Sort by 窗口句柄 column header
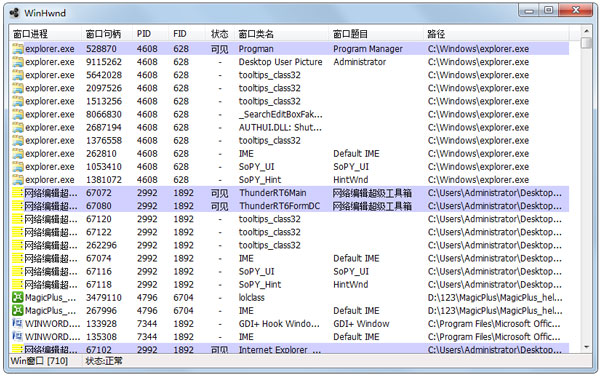Image resolution: width=600 pixels, height=376 pixels. 107,34
